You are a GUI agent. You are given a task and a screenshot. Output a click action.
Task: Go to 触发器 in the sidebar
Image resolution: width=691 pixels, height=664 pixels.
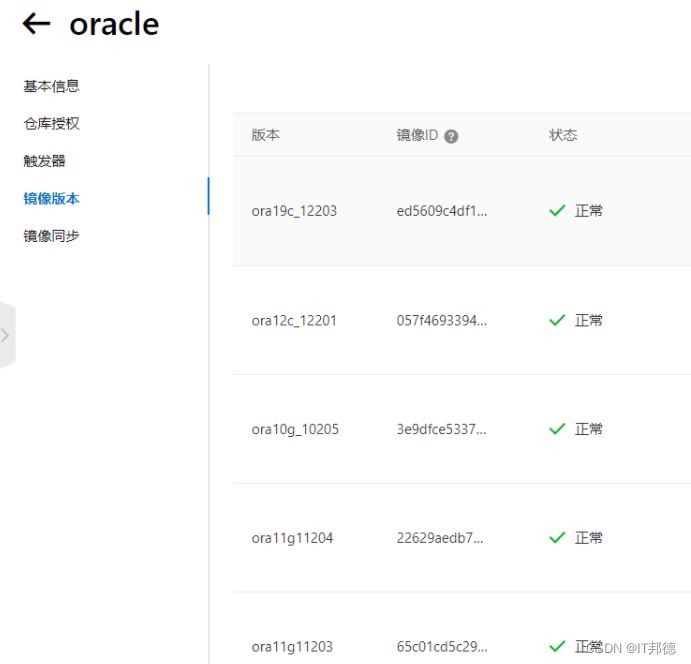(44, 161)
